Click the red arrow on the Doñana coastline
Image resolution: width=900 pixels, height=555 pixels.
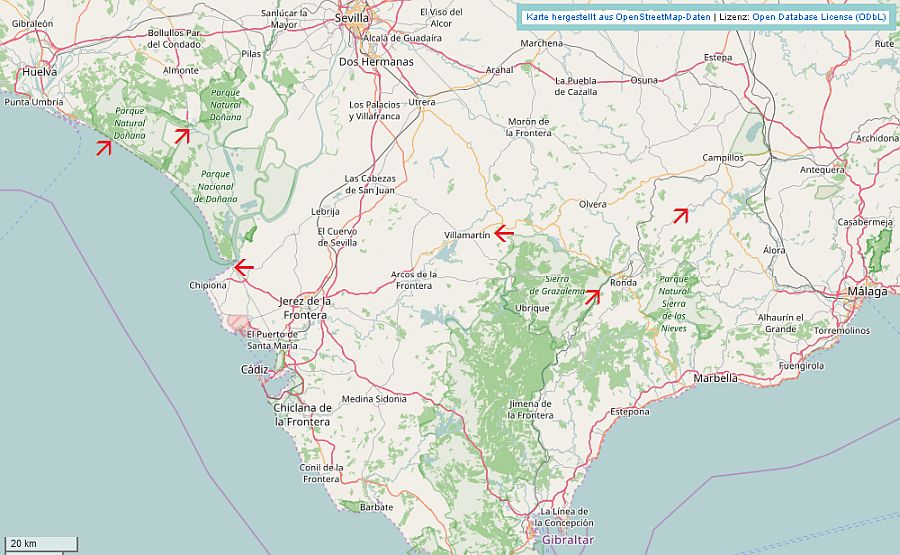point(104,148)
